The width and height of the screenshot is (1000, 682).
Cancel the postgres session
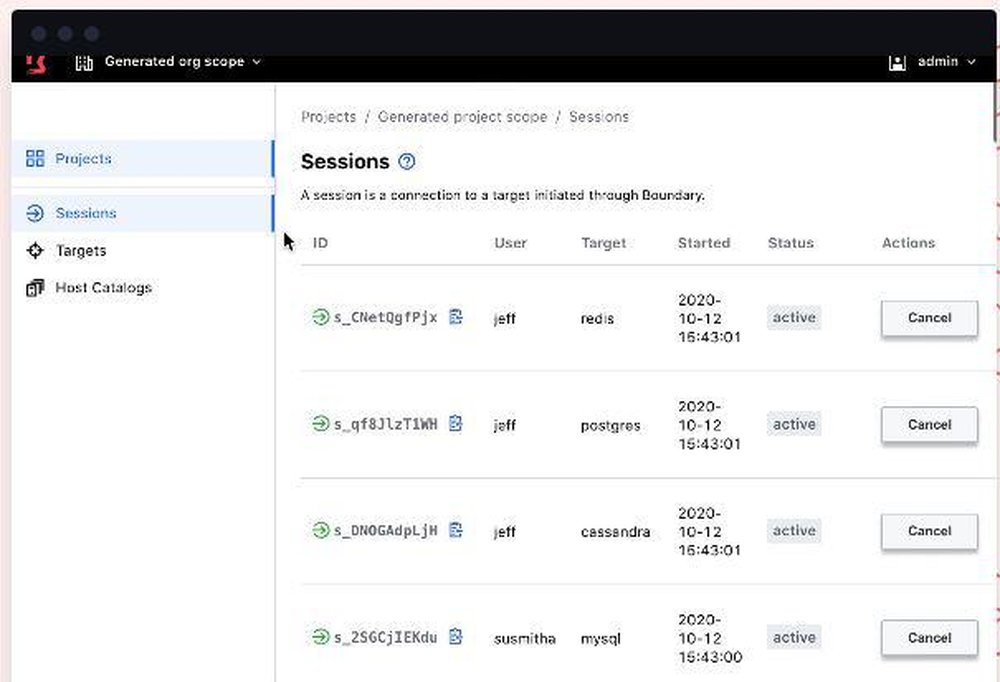coord(929,424)
